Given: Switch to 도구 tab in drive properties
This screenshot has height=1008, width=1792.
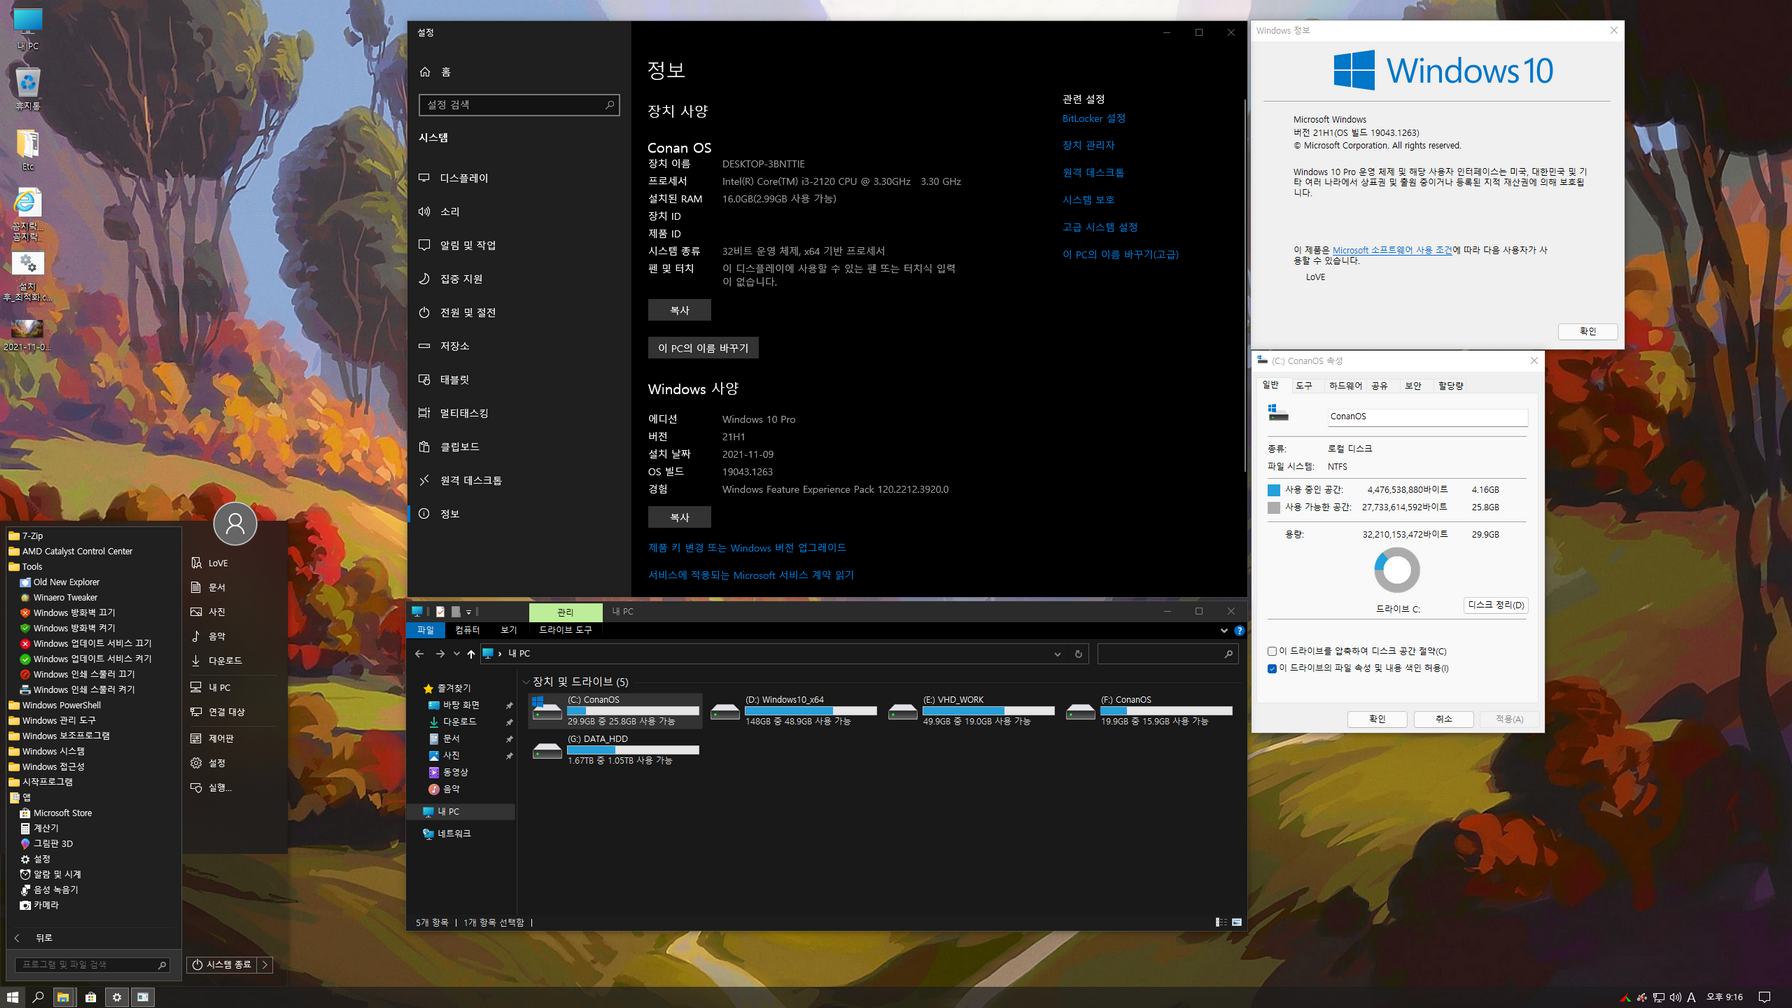Looking at the screenshot, I should pyautogui.click(x=1303, y=386).
